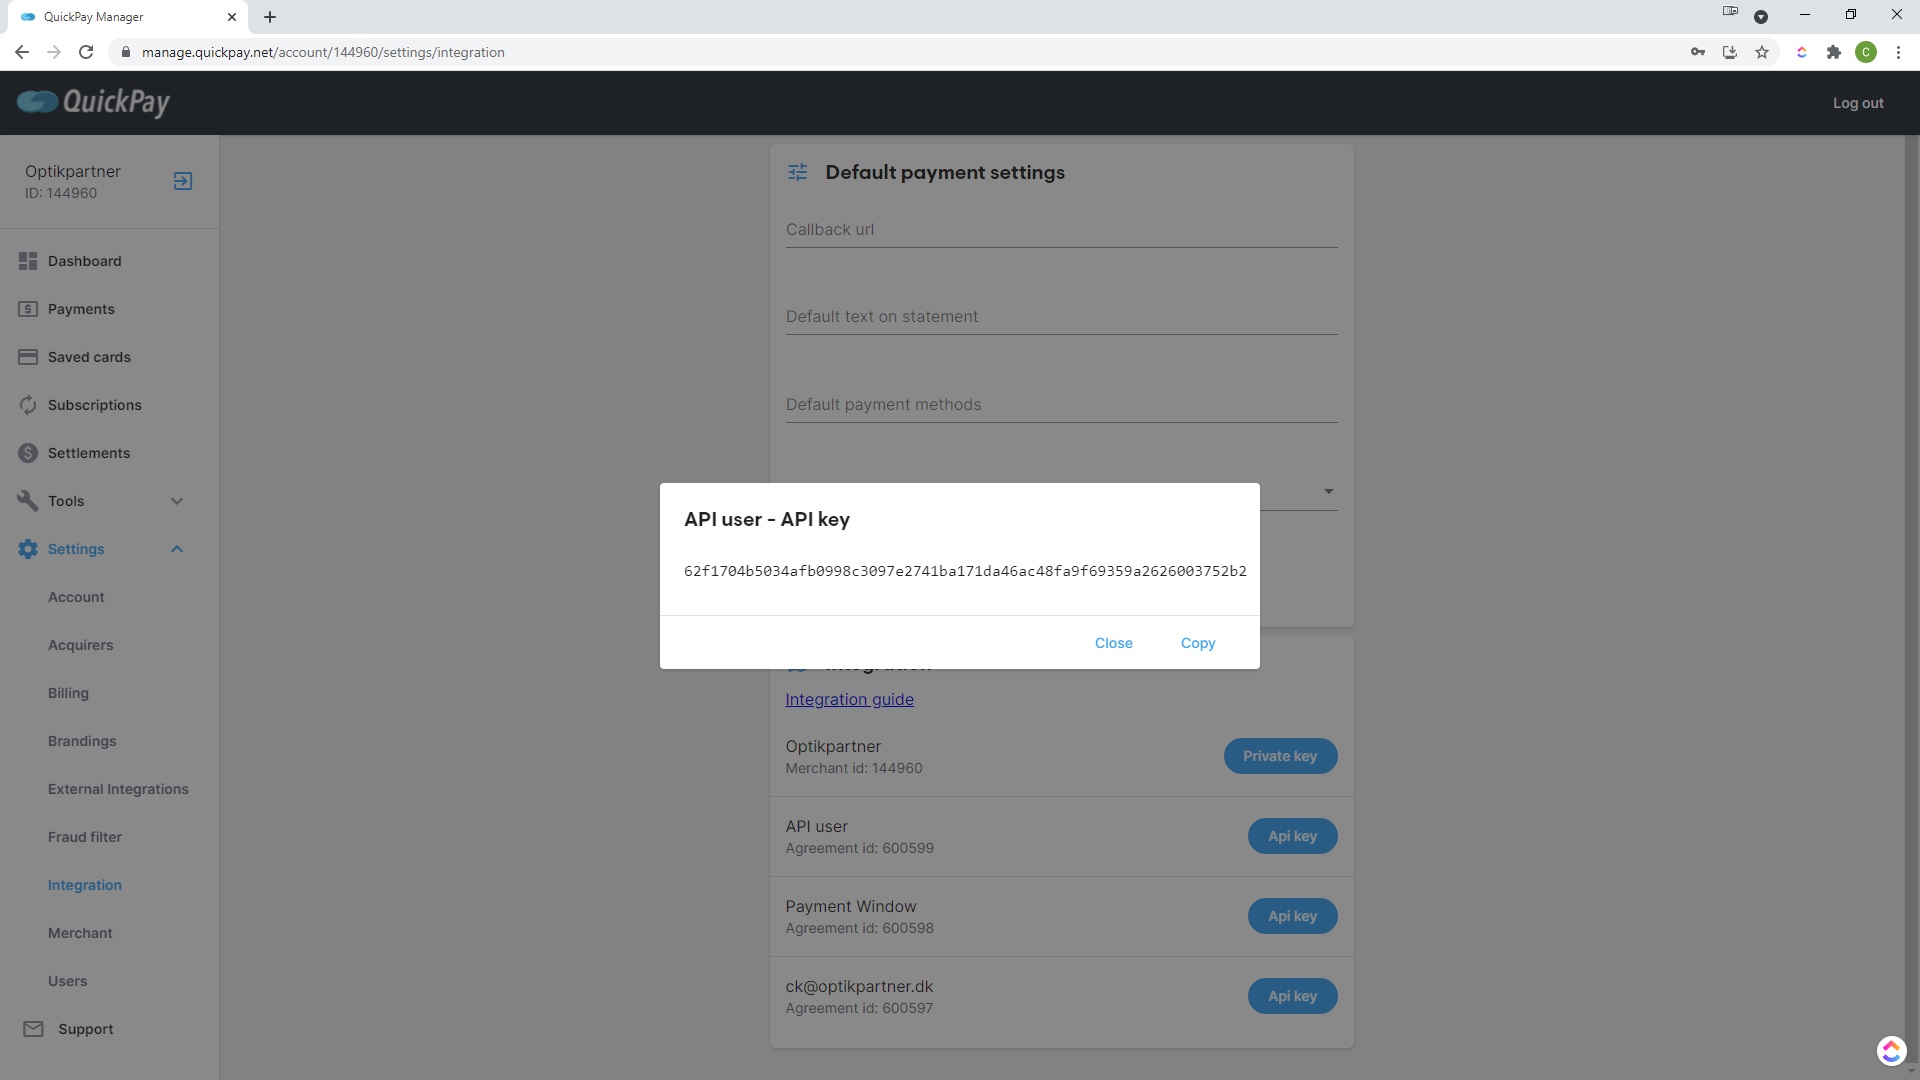Click the Log out link

1857,103
